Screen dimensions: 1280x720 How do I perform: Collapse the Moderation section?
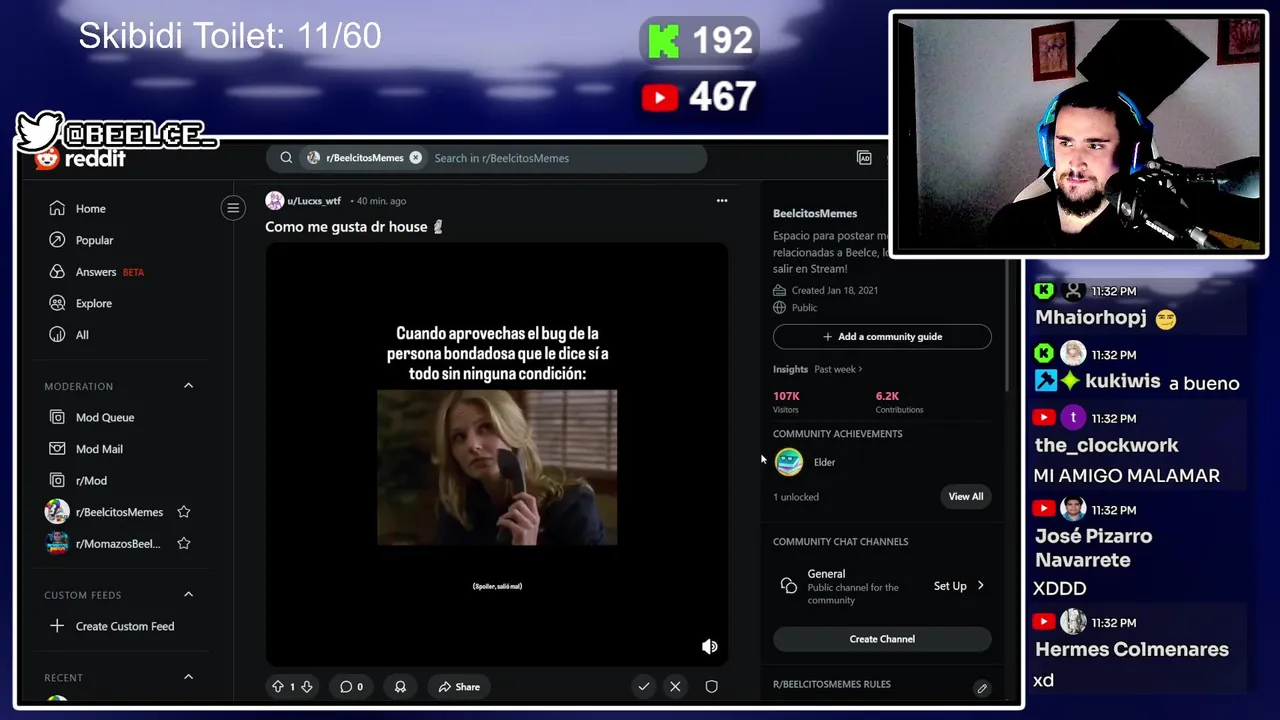[x=188, y=386]
